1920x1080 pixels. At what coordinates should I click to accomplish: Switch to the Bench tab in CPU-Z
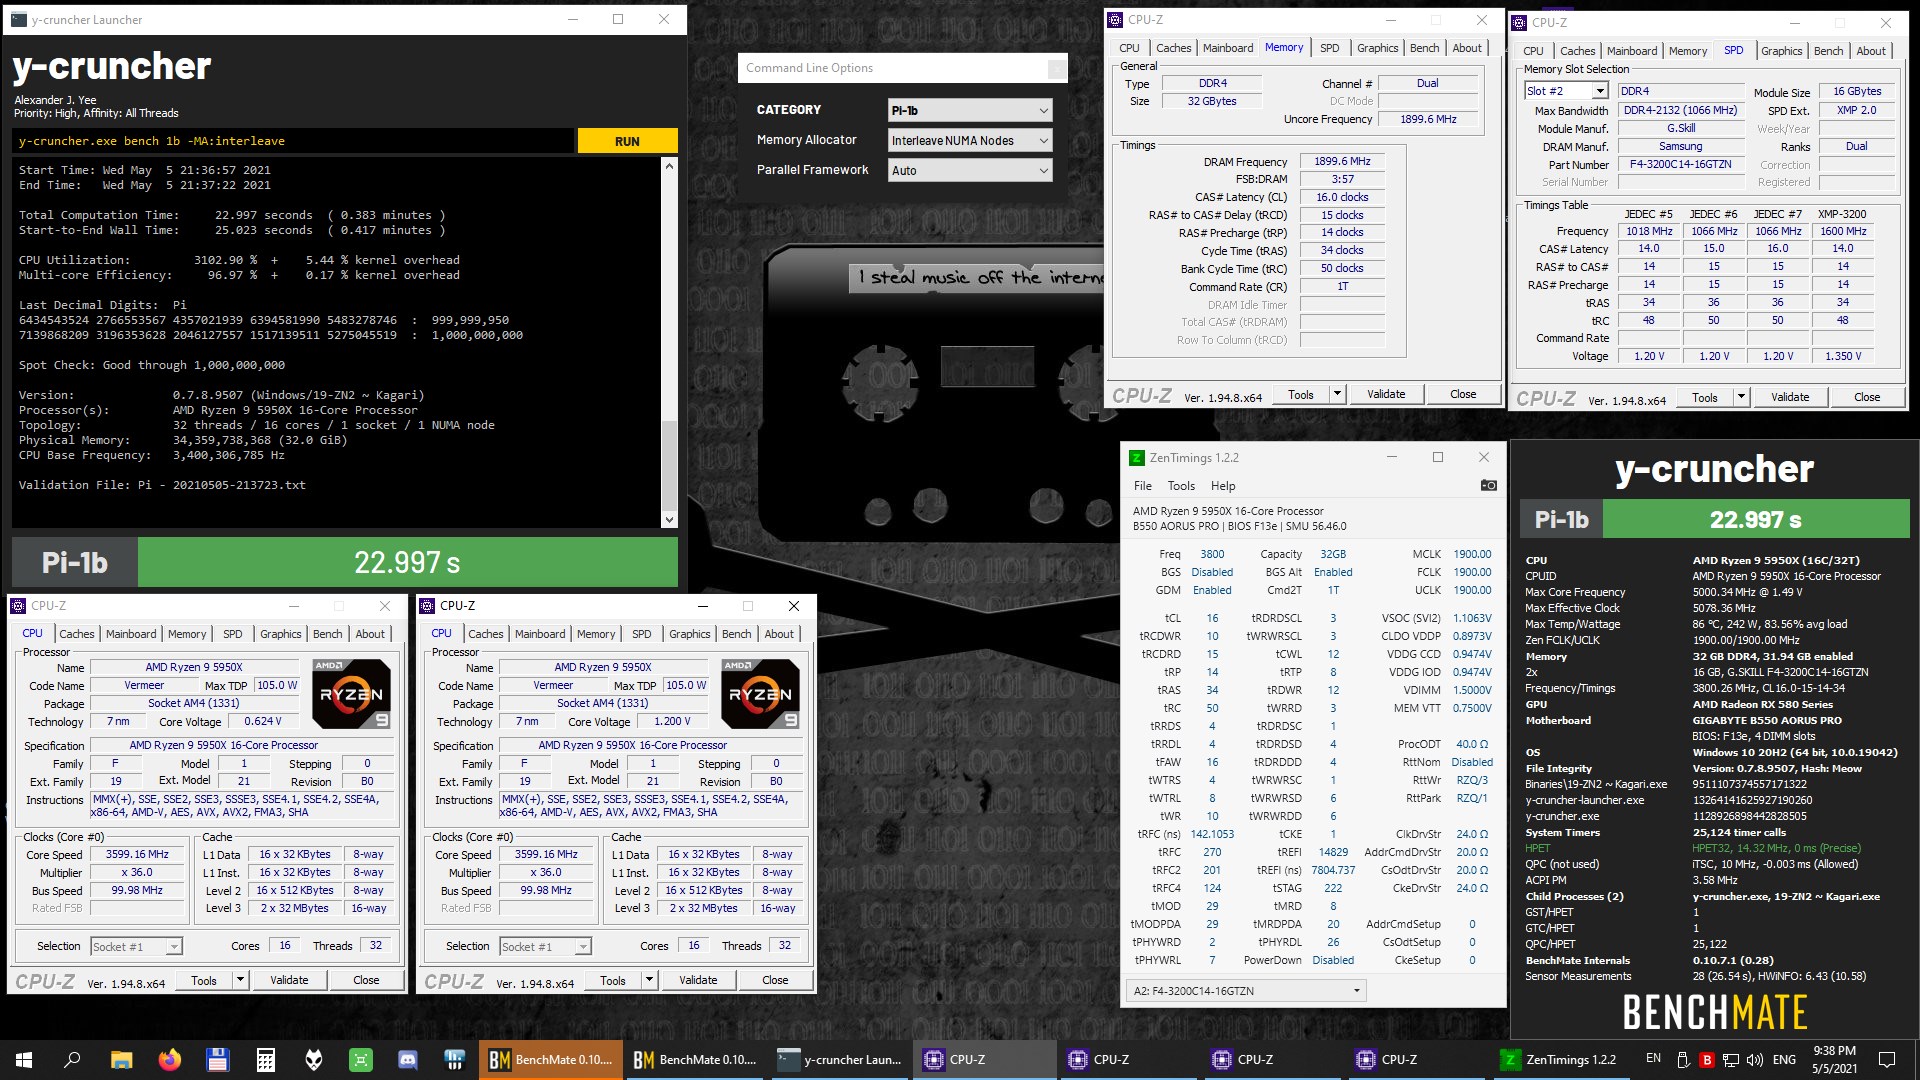[1424, 47]
